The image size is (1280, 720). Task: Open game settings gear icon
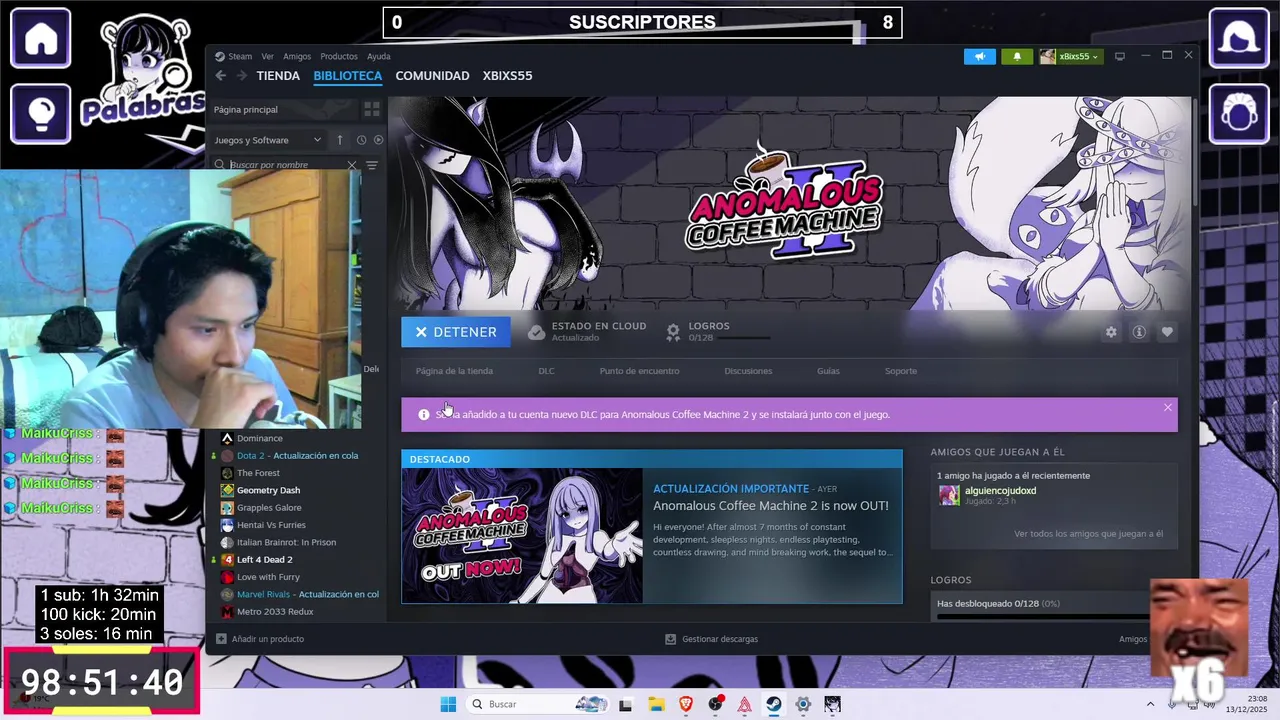[x=1111, y=332]
